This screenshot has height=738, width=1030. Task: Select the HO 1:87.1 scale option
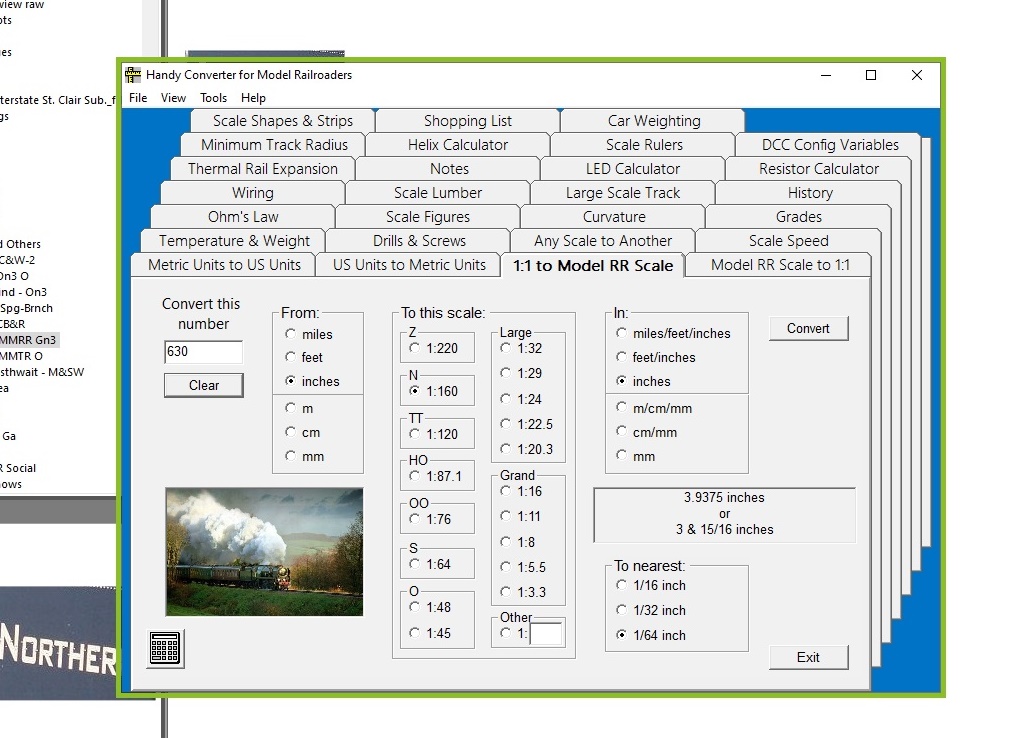[x=415, y=477]
